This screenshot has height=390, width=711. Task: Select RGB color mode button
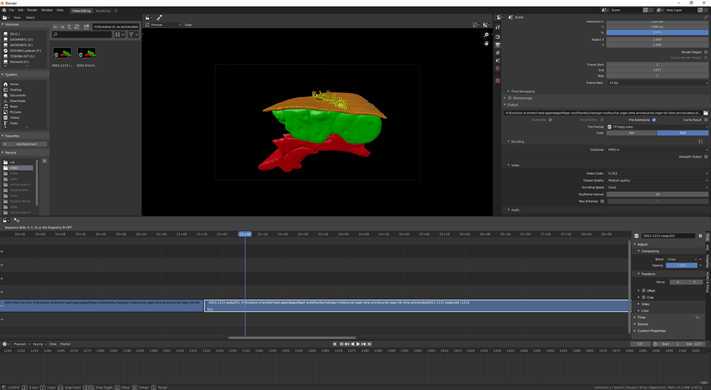pos(683,133)
